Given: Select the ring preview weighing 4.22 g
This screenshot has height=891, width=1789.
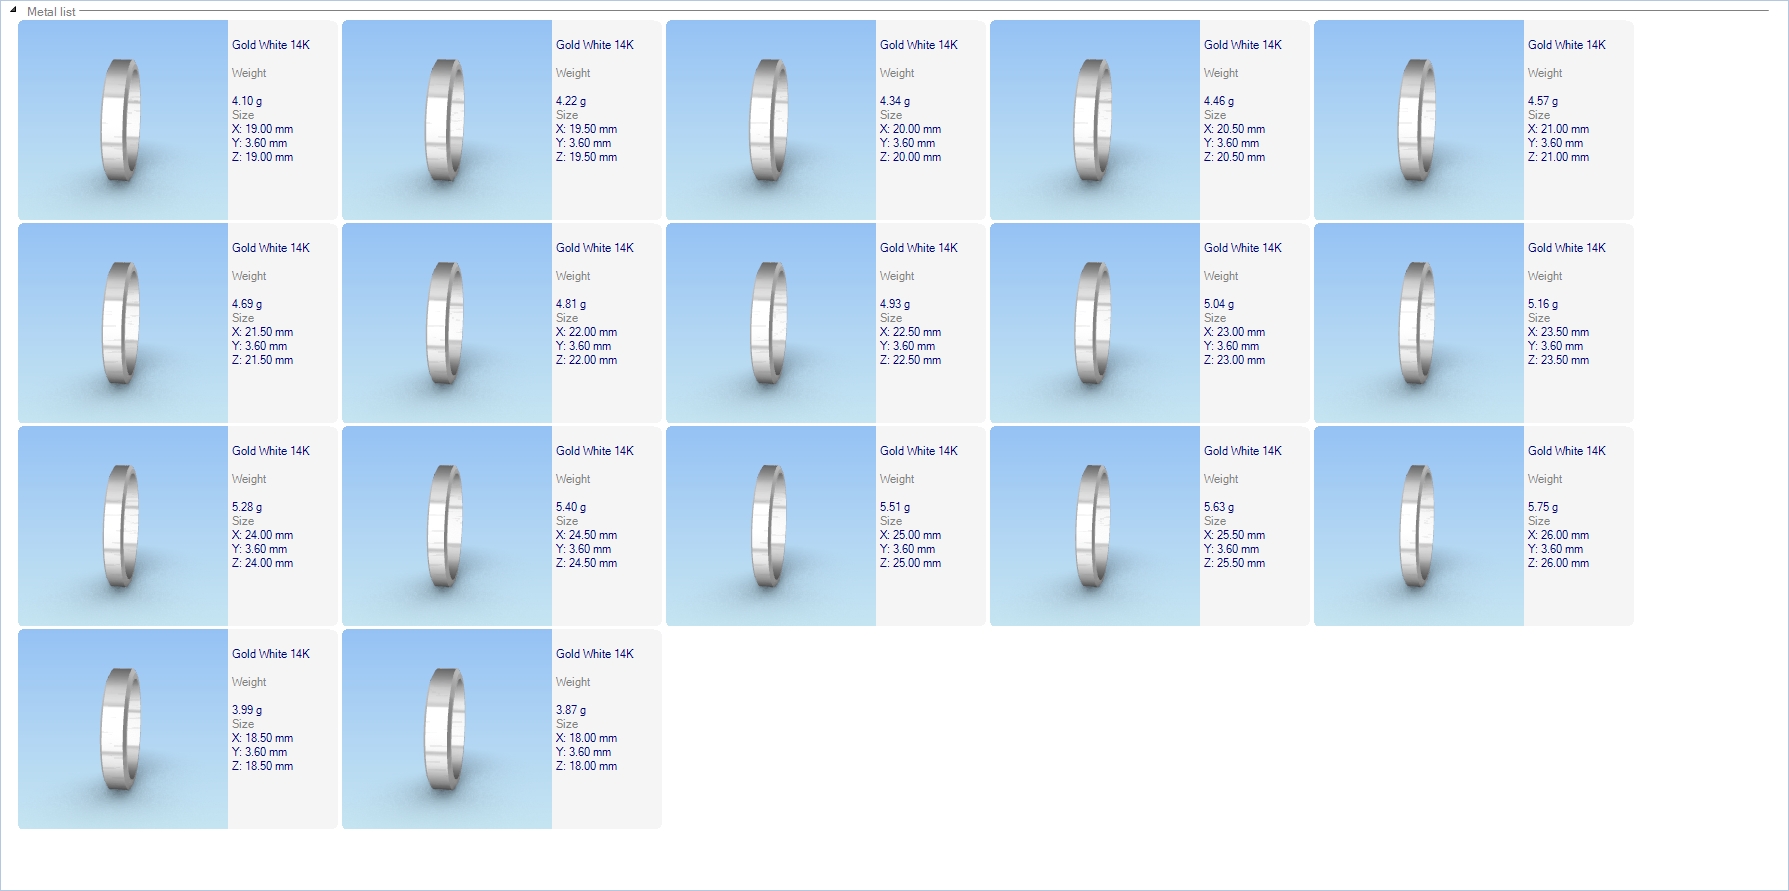Looking at the screenshot, I should pos(447,120).
